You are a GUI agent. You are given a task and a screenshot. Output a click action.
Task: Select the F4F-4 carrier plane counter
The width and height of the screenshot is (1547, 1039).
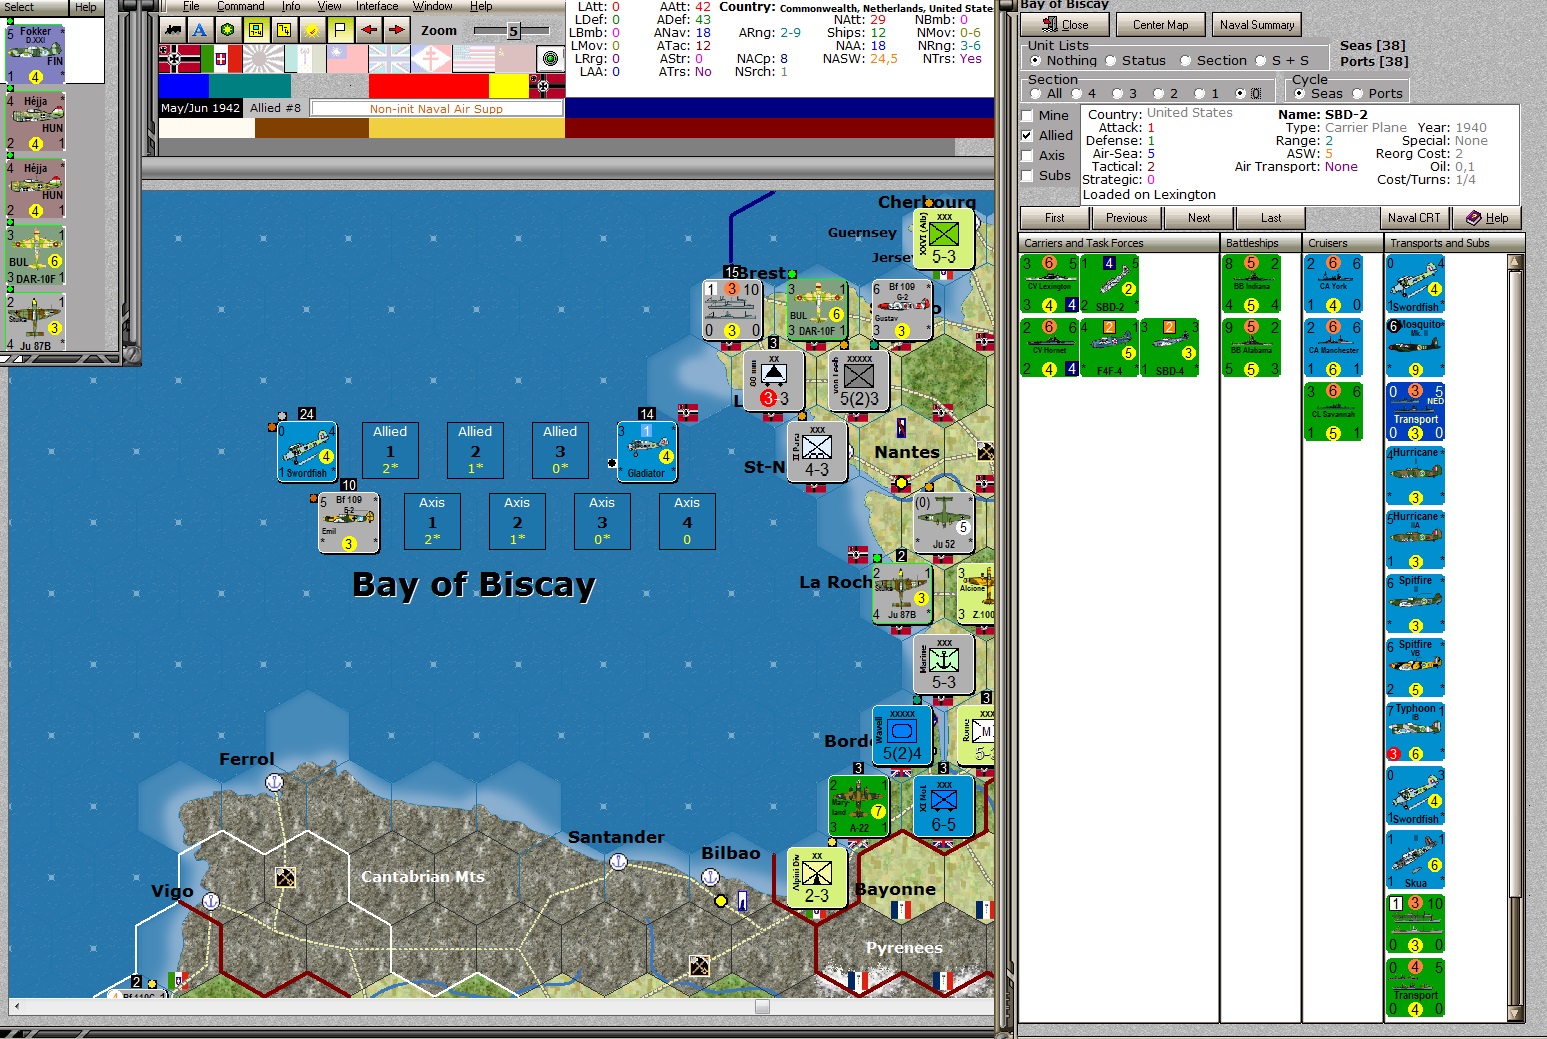1109,348
